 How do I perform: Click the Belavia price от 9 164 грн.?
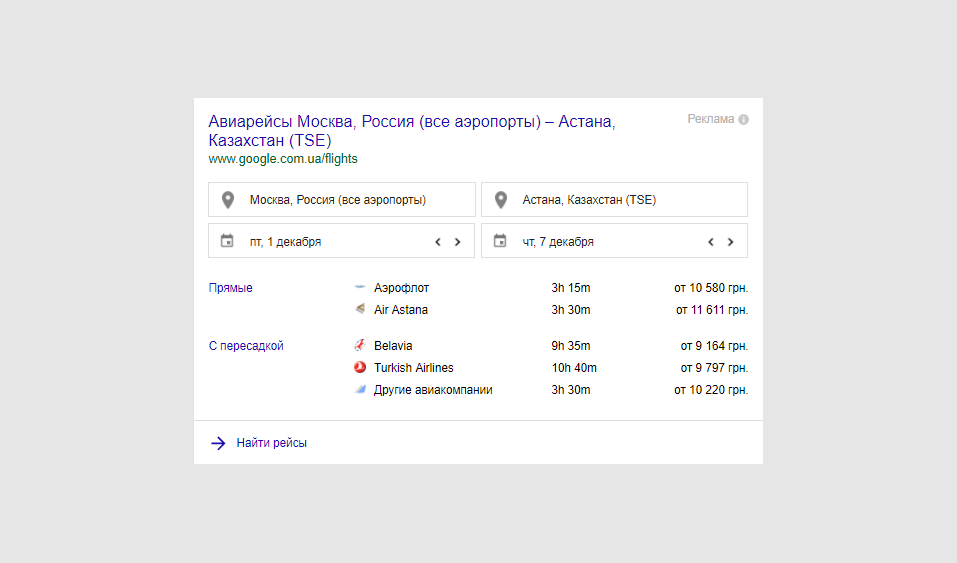coord(714,346)
